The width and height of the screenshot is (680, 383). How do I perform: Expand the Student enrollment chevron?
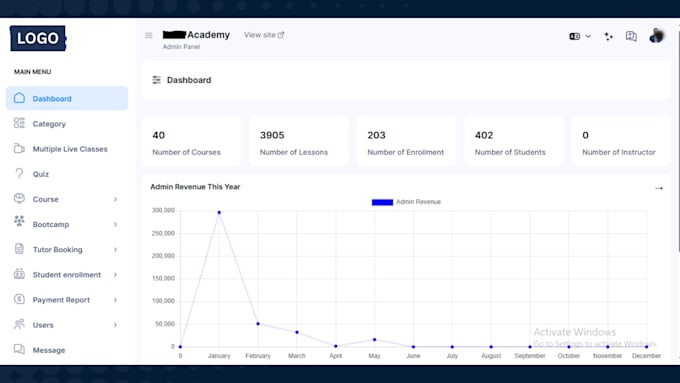(115, 275)
